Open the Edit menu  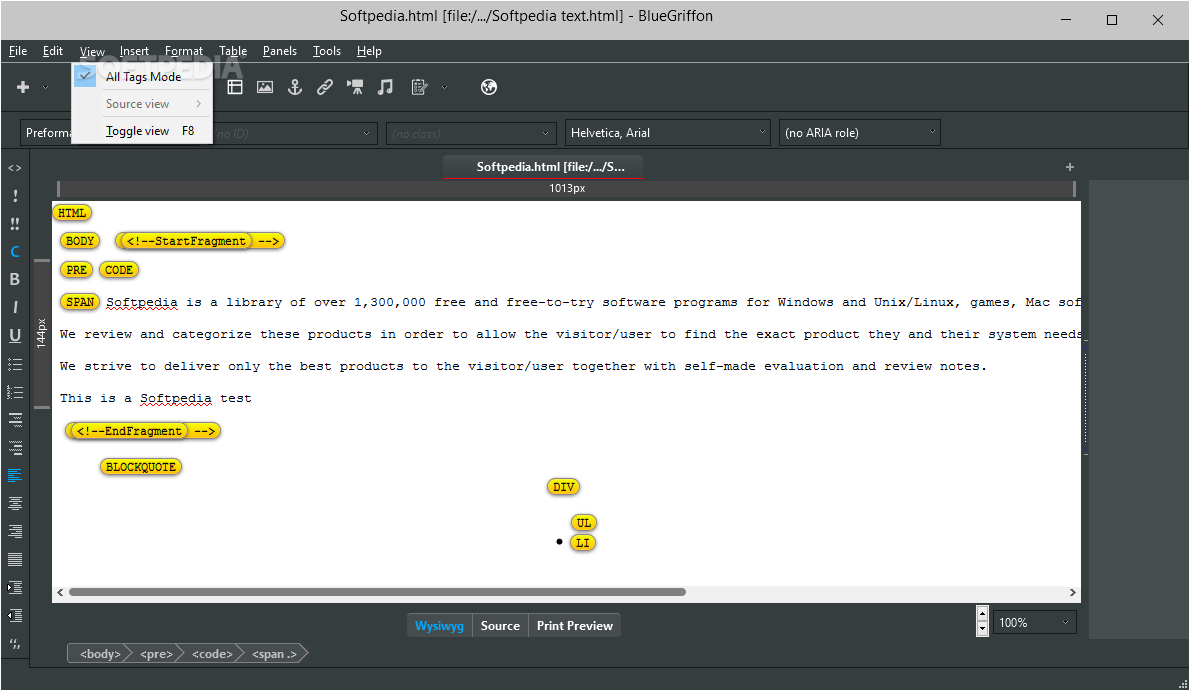[52, 51]
